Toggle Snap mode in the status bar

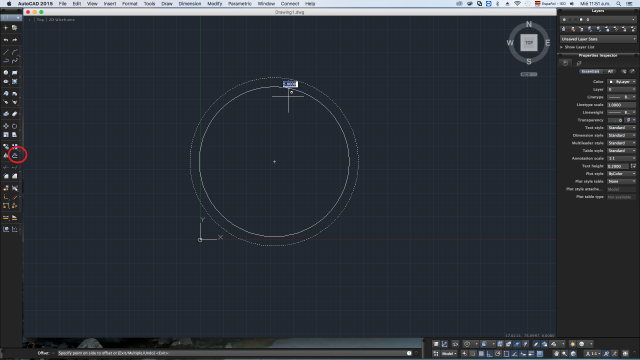tap(473, 353)
